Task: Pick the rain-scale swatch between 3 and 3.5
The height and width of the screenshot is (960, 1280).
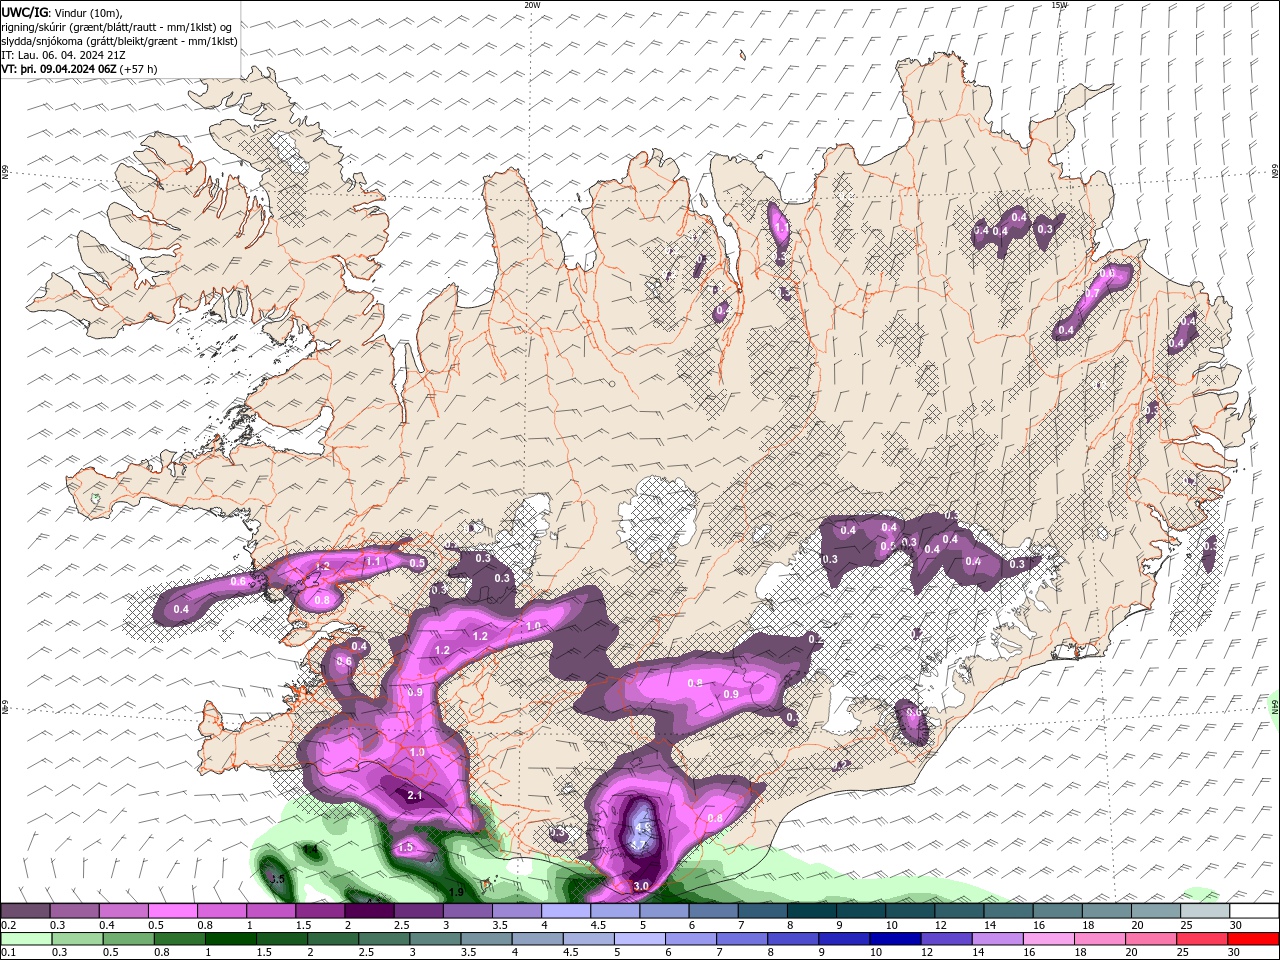Action: pyautogui.click(x=434, y=939)
